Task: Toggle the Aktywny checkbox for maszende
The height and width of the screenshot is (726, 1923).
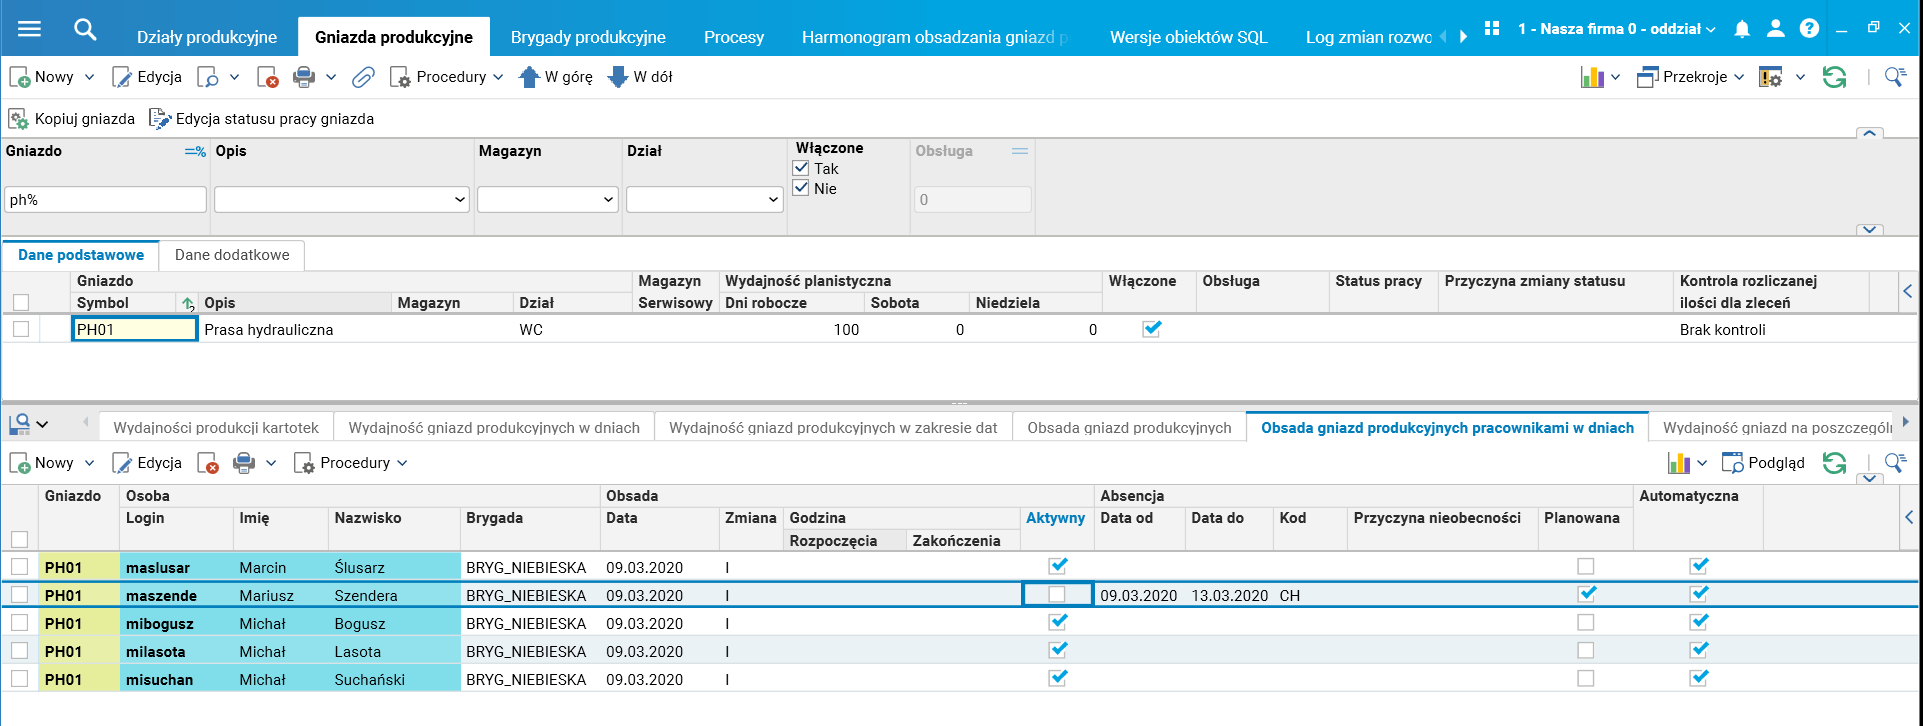Action: 1057,594
